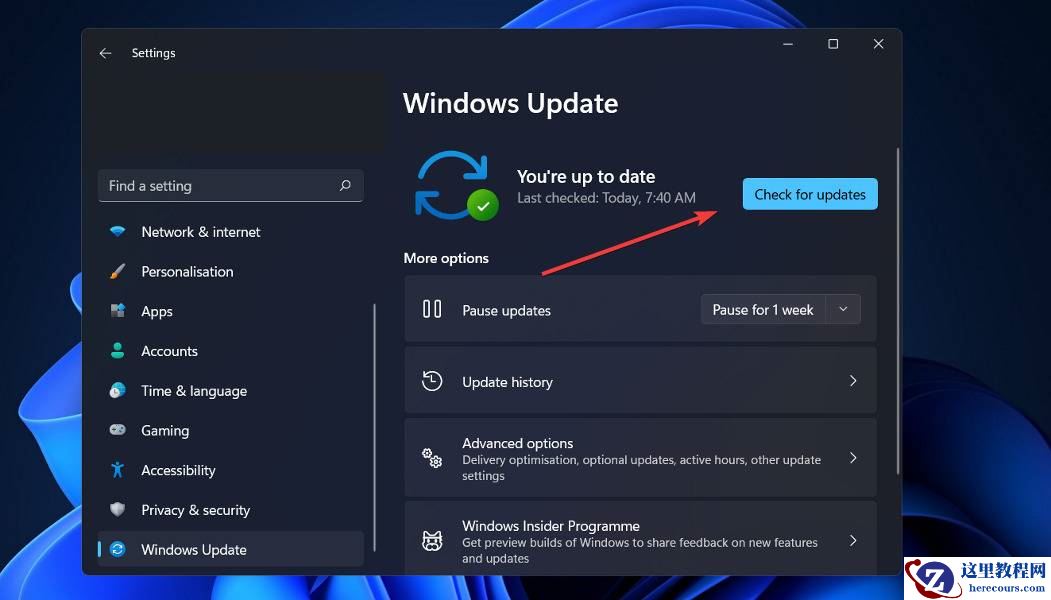Click the Gaming Xbox icon
Viewport: 1051px width, 600px height.
point(117,430)
